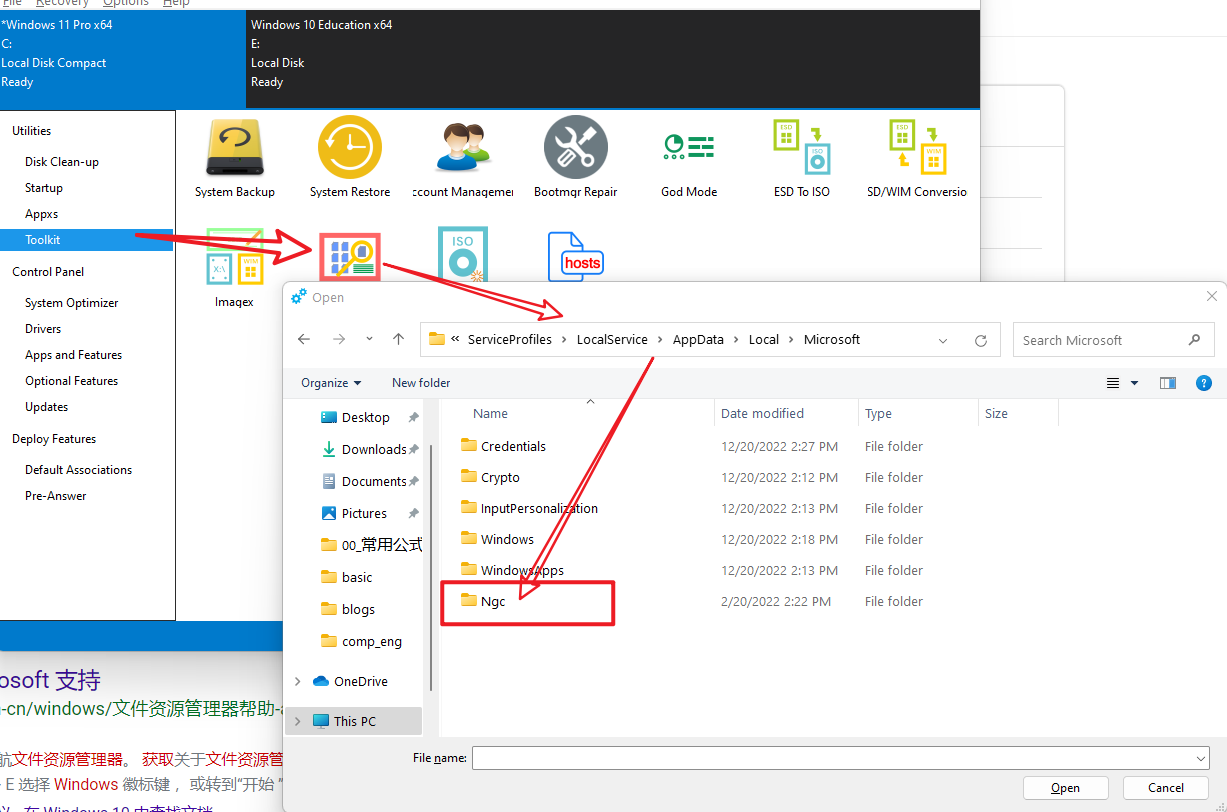Expand the This PC tree node
Image resolution: width=1227 pixels, height=812 pixels.
pos(298,721)
